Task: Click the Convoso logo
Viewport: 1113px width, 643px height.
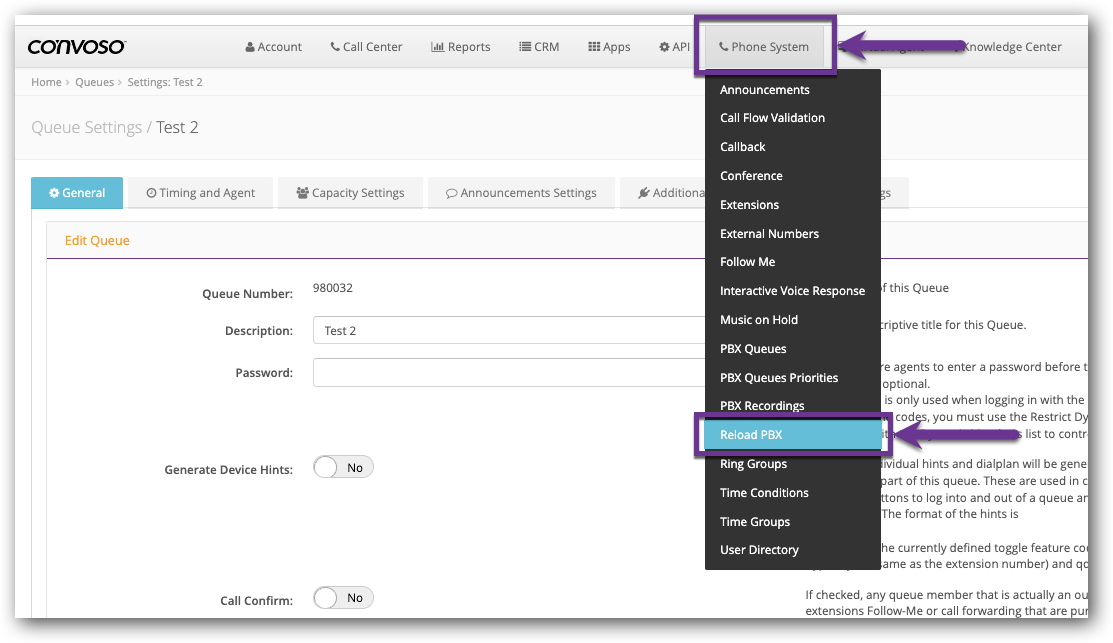Action: point(76,46)
